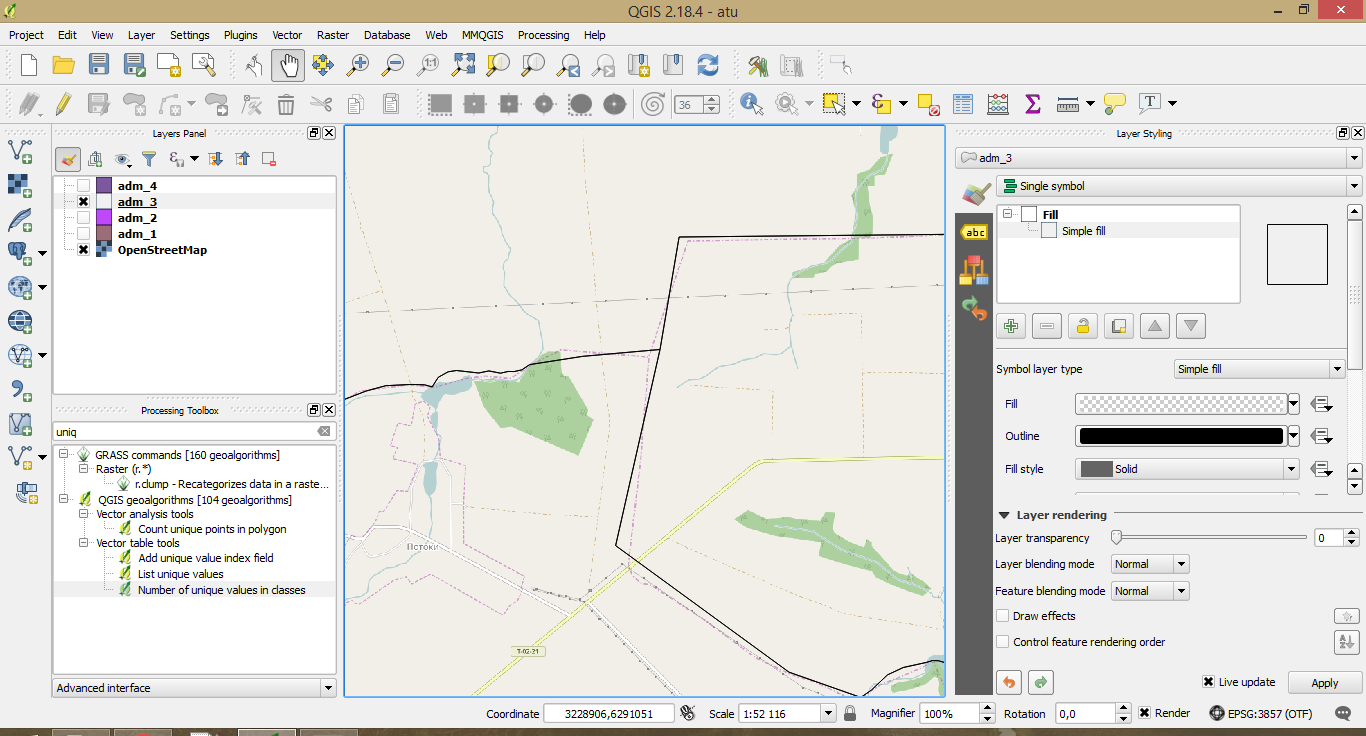Click the Apply button

coord(1324,683)
